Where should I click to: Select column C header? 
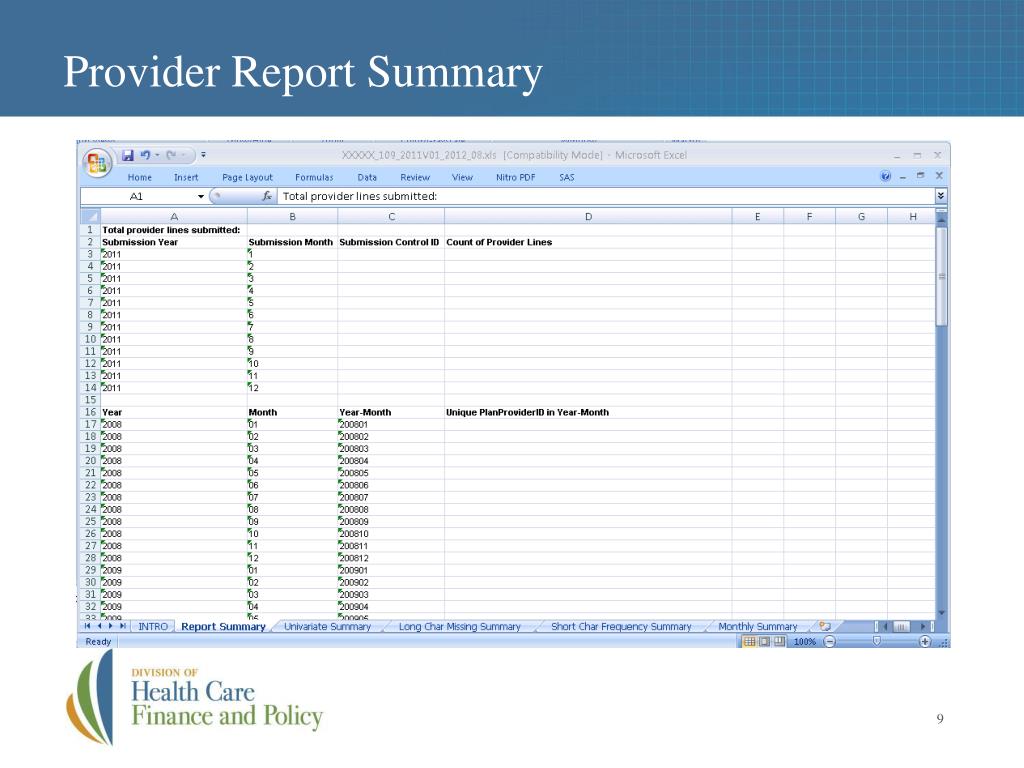[391, 217]
